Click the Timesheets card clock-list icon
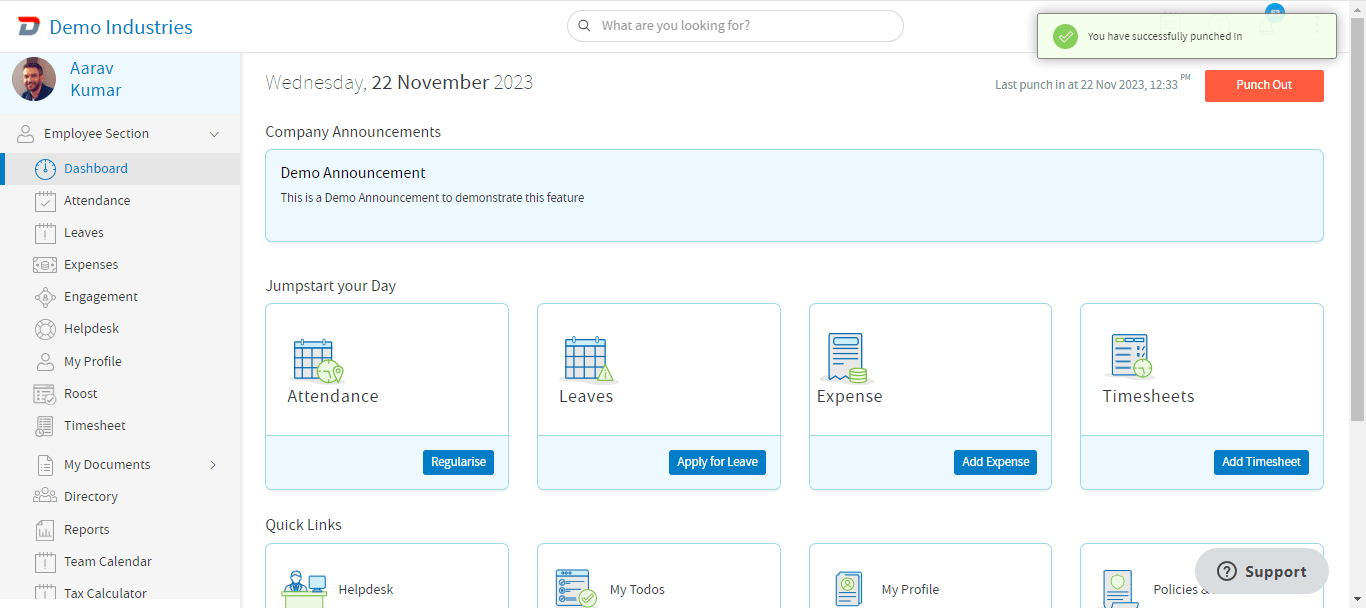Image resolution: width=1366 pixels, height=608 pixels. [1132, 356]
